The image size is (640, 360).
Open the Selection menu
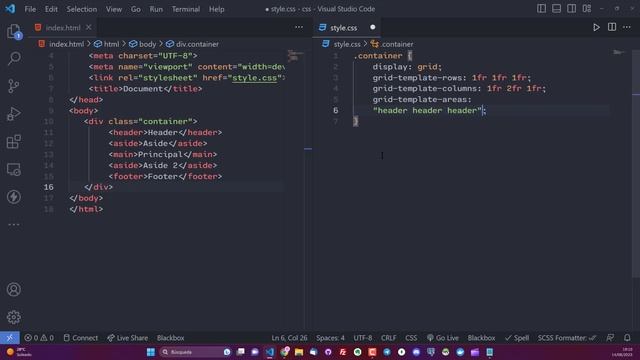tap(82, 9)
